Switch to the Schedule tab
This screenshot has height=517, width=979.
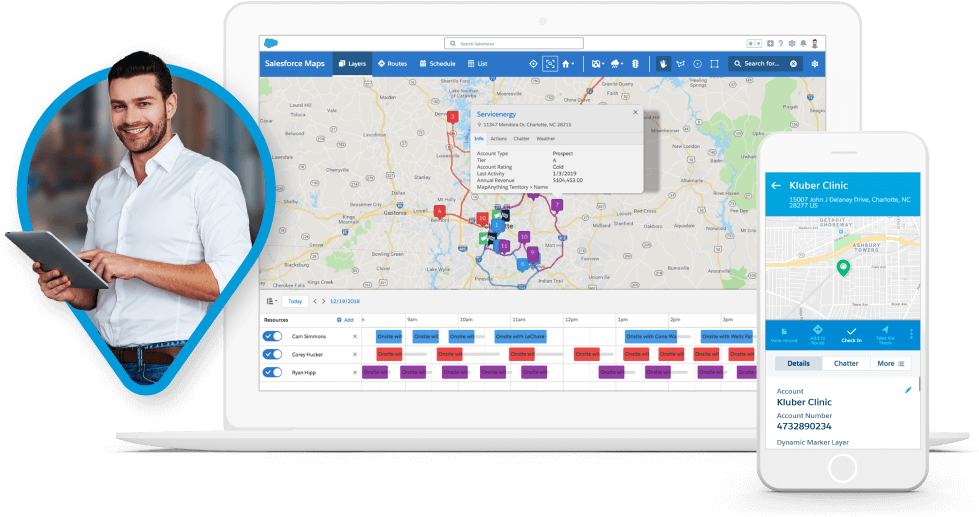pyautogui.click(x=437, y=64)
